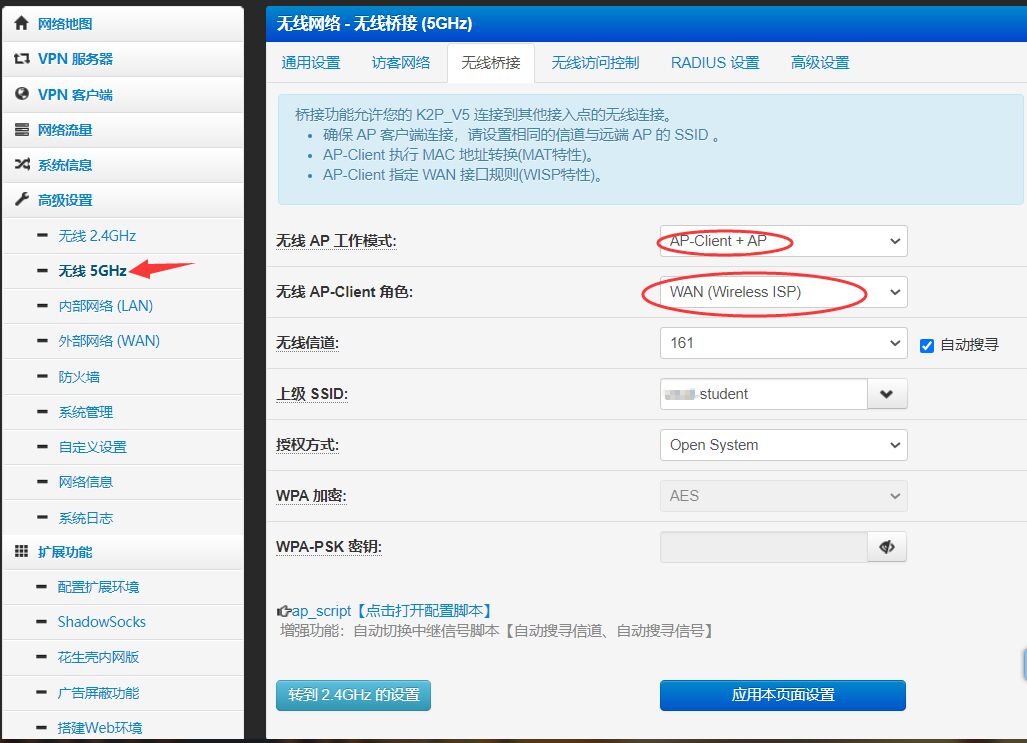Open the RADIUS 设置 tab
The image size is (1027, 743).
(x=715, y=63)
